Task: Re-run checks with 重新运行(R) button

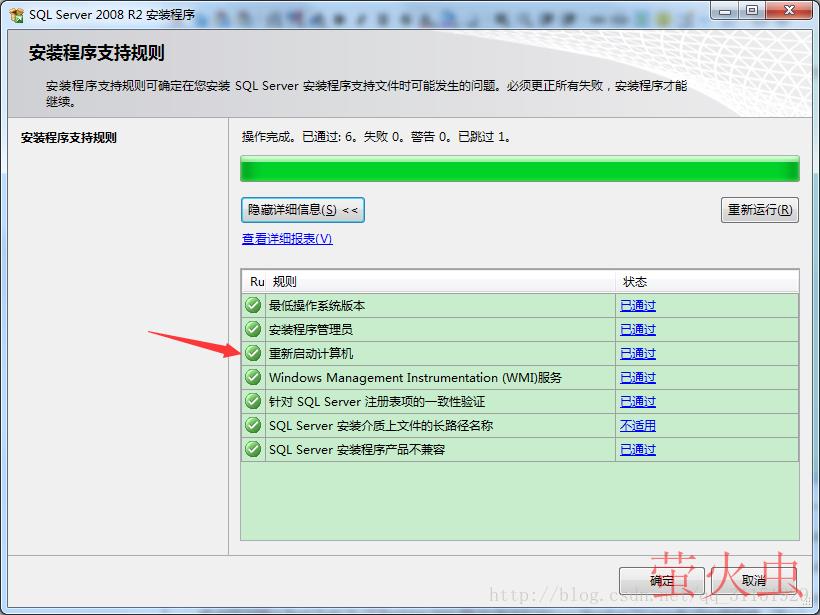Action: pos(759,210)
